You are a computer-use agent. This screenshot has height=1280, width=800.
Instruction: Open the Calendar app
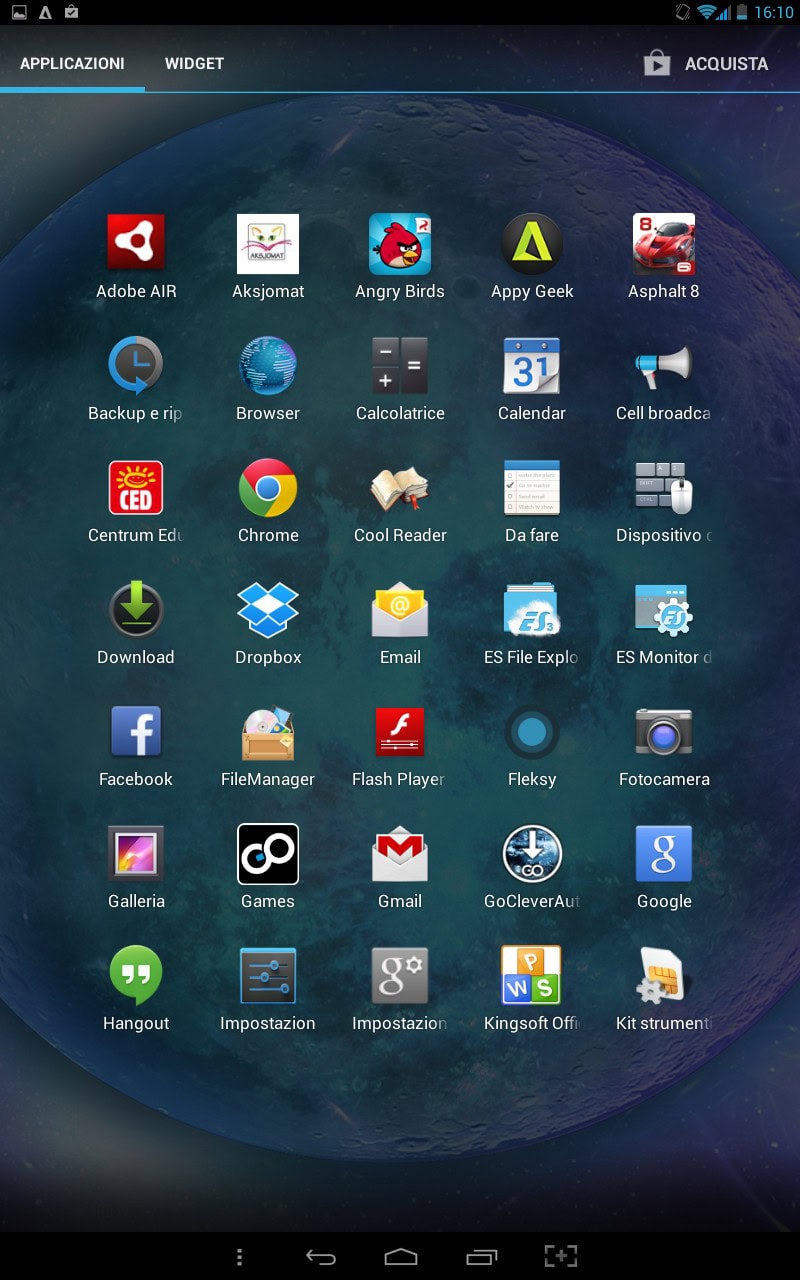532,380
